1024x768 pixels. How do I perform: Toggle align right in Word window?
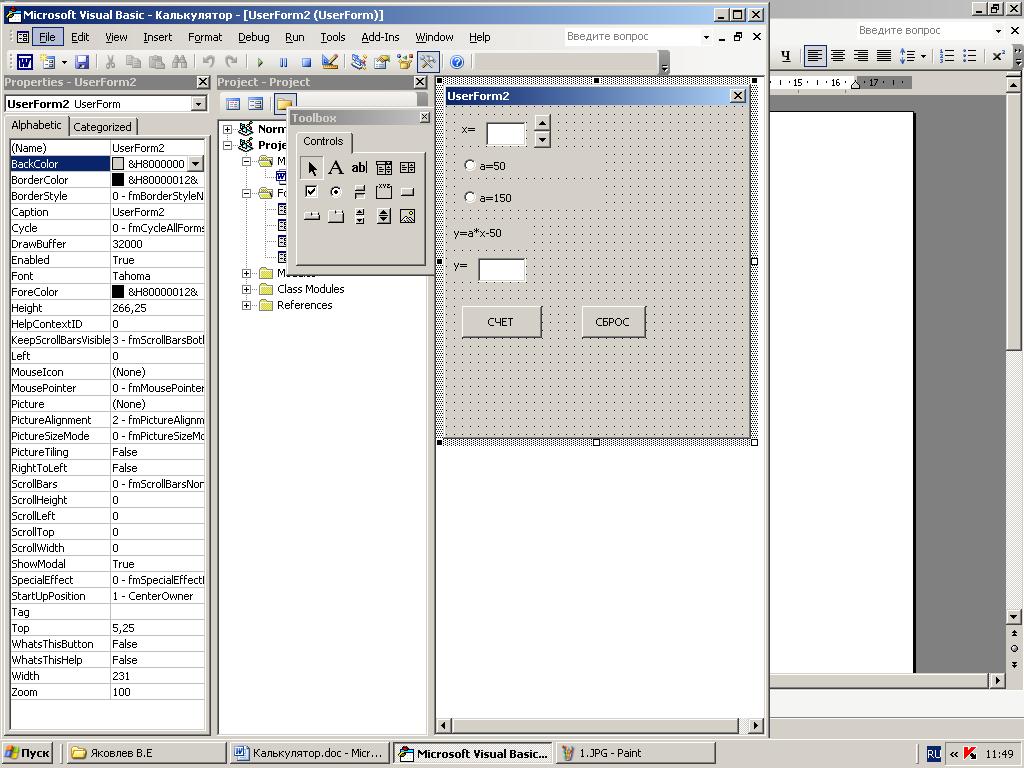(861, 56)
